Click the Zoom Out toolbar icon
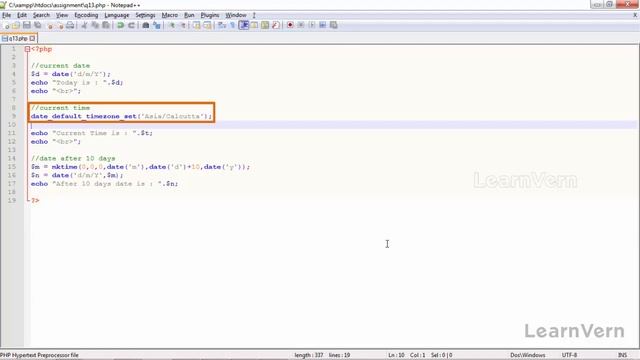Viewport: 640px width, 360px height. 183,25
